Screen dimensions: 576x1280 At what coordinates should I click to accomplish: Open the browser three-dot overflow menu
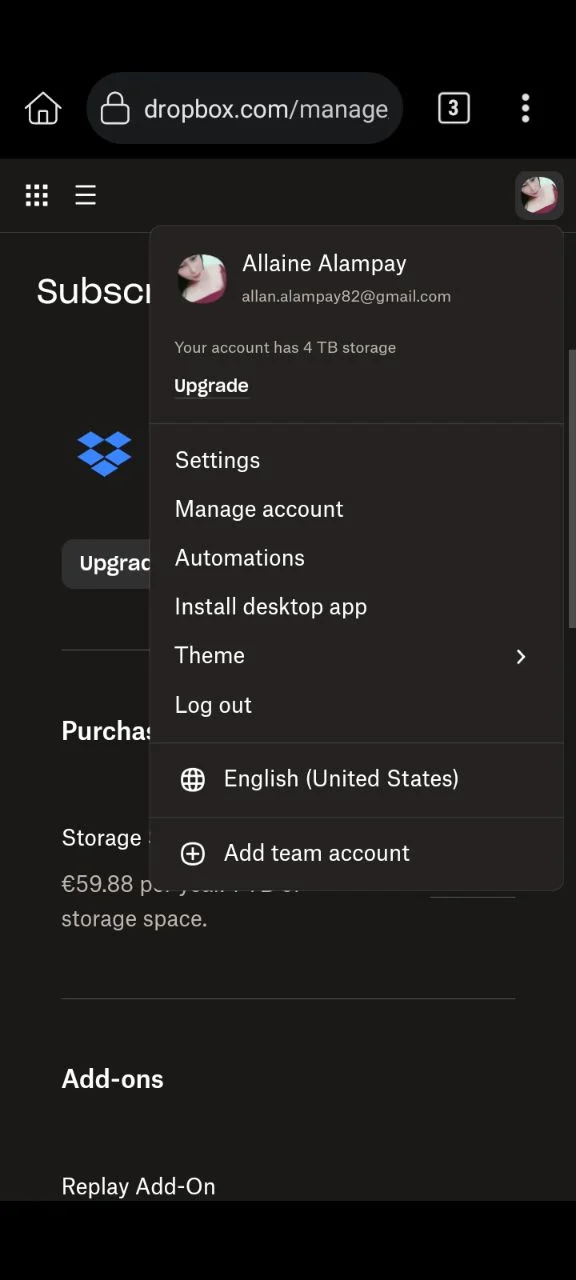click(525, 108)
